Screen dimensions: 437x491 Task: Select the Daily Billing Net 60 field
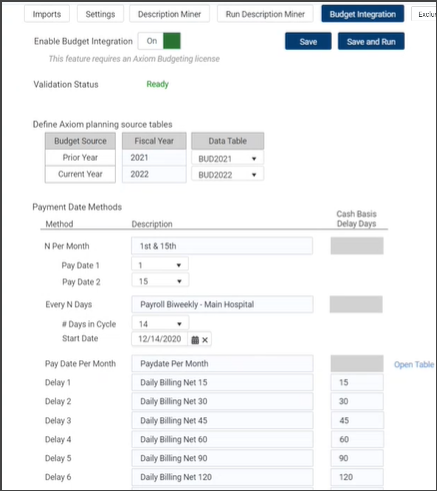[222, 439]
